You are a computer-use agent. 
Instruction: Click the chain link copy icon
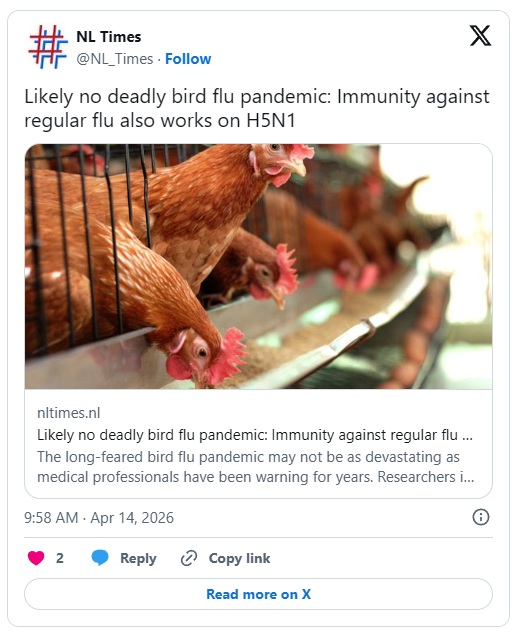pyautogui.click(x=189, y=558)
